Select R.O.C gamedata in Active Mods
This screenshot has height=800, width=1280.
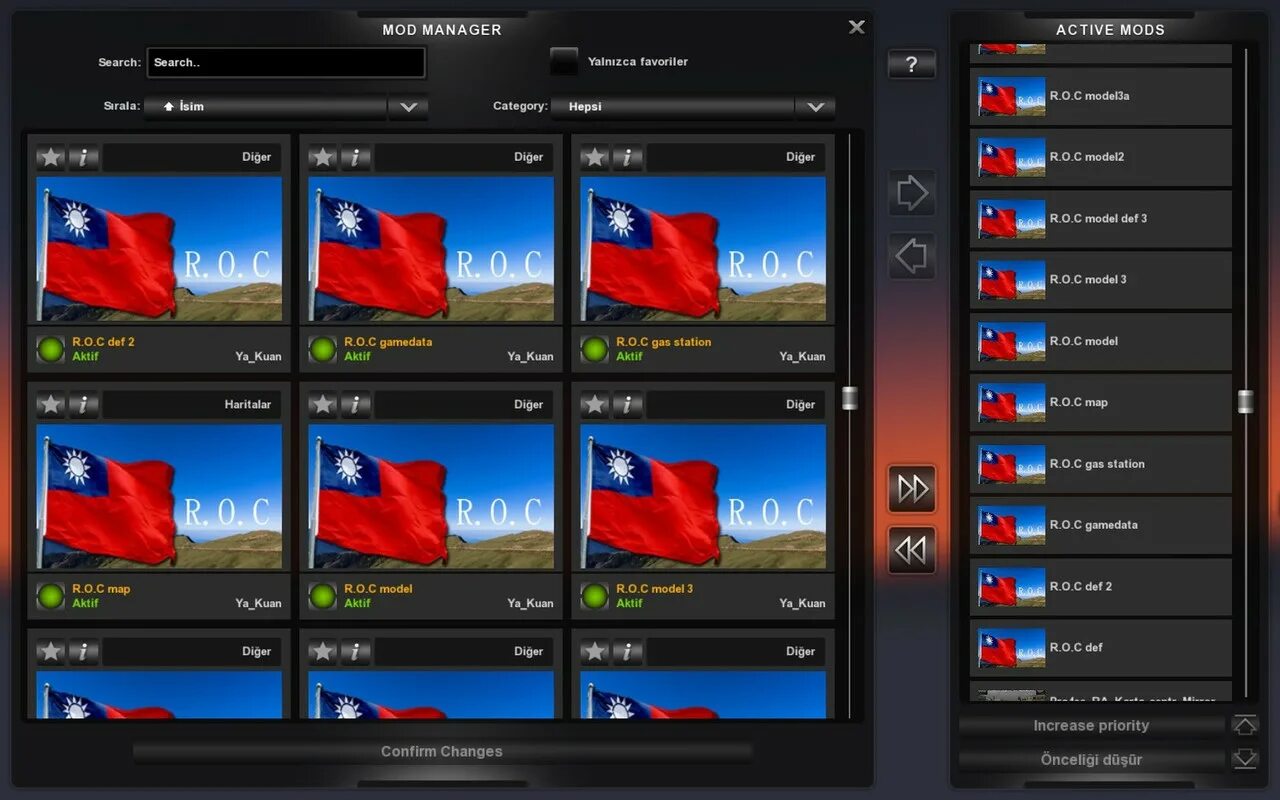1101,525
